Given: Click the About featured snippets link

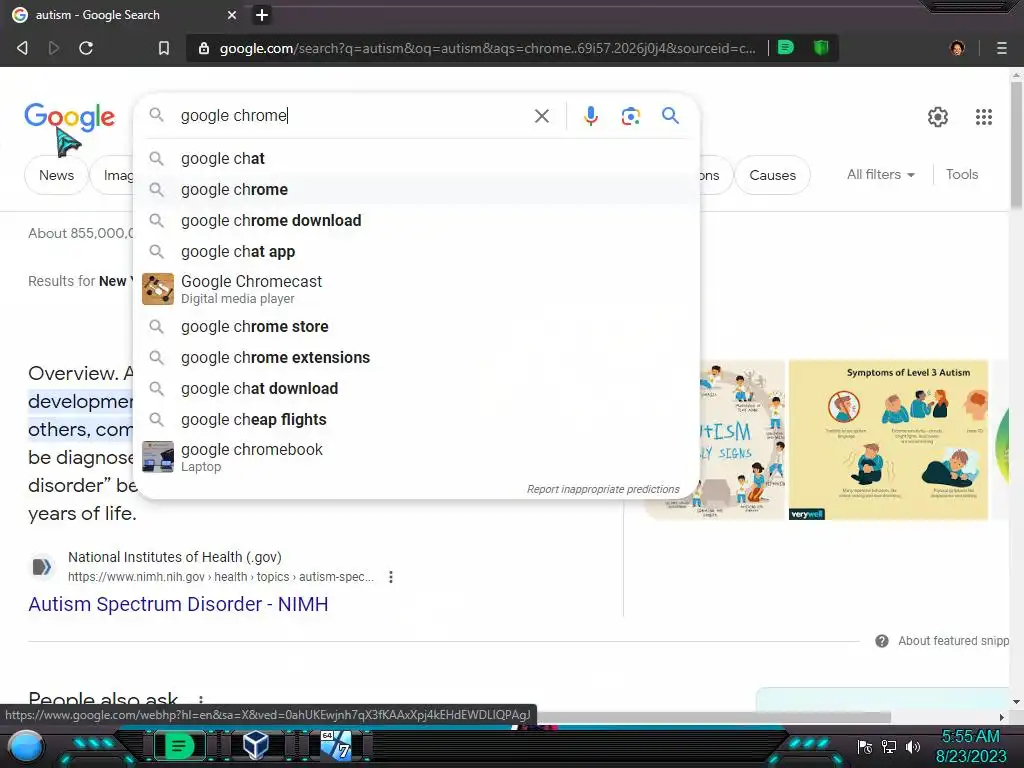Looking at the screenshot, I should point(953,641).
